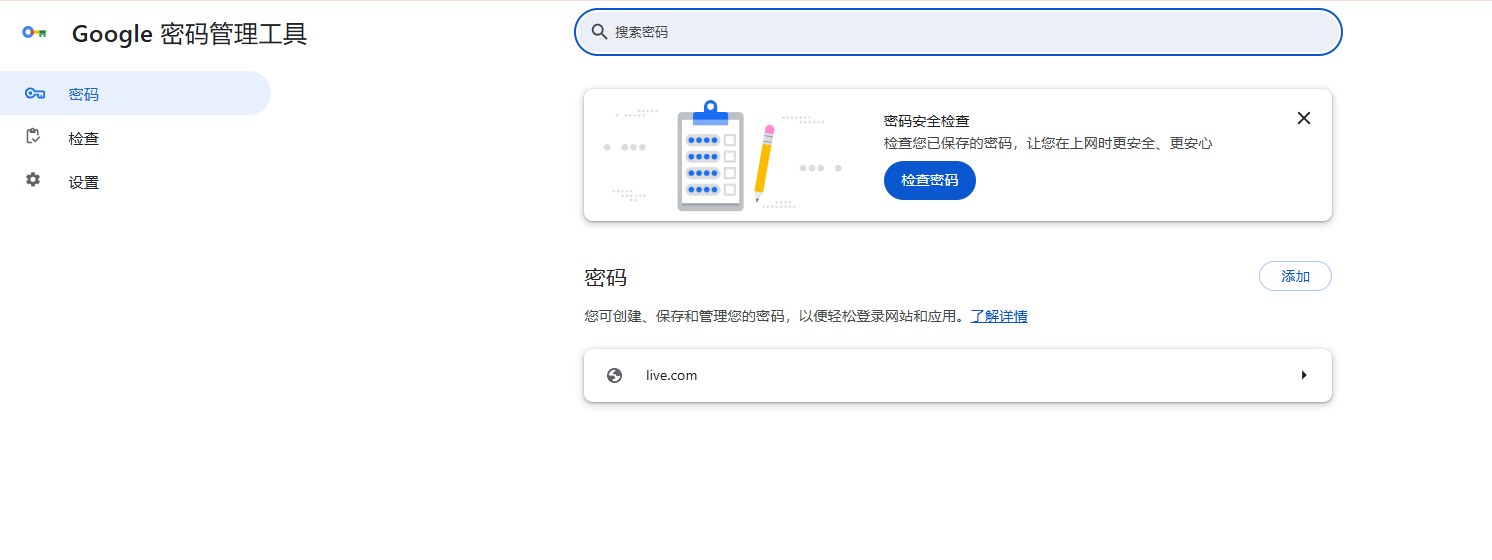Click the 密码 section heading
1492x560 pixels.
[x=606, y=278]
